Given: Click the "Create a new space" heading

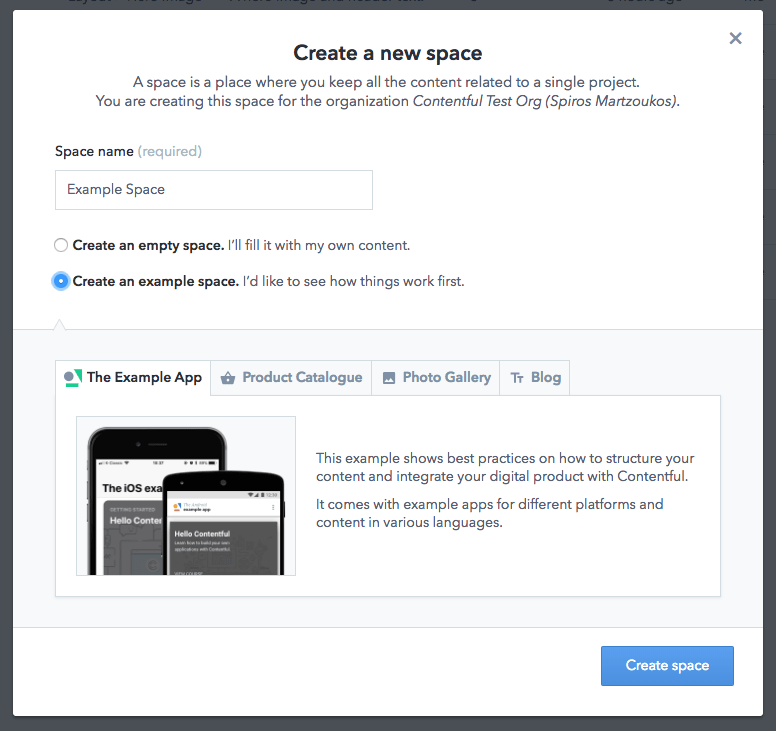Looking at the screenshot, I should 387,53.
